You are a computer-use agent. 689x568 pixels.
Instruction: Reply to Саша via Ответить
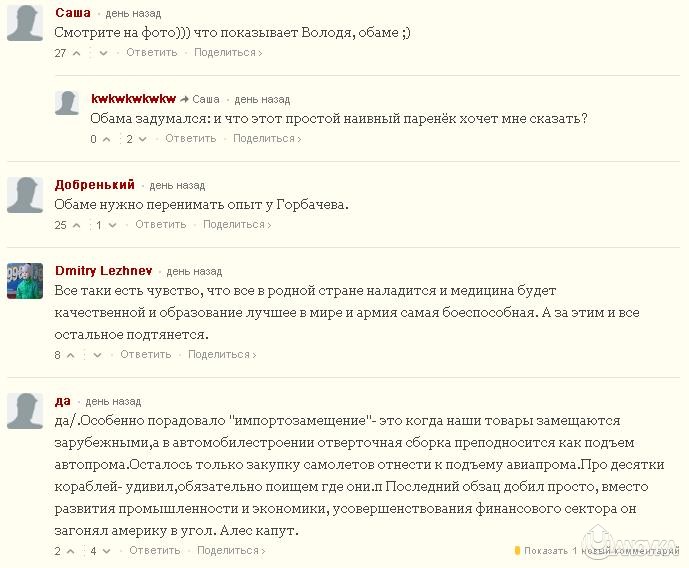click(x=152, y=53)
